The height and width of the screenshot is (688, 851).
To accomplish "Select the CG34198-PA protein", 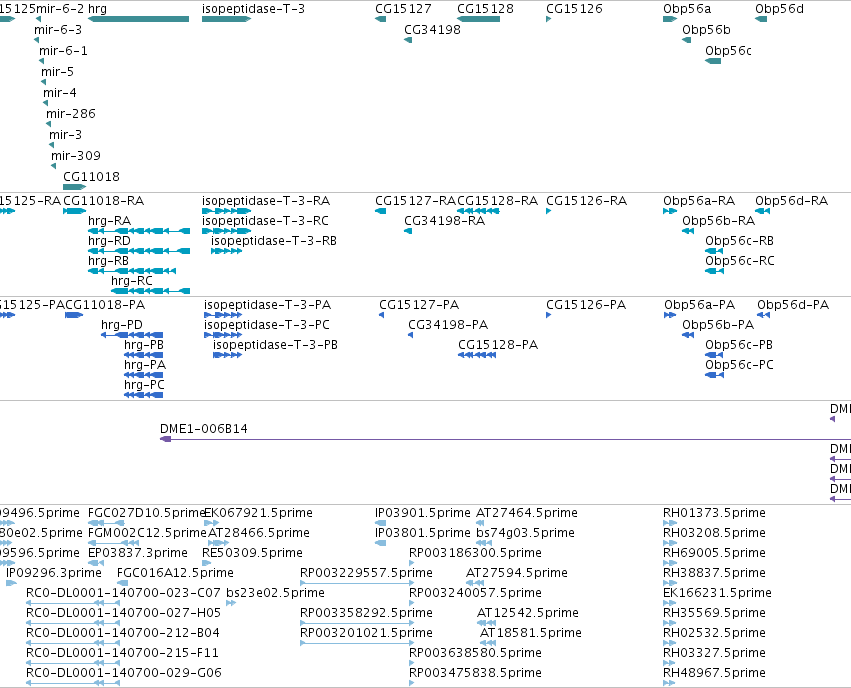I will pos(410,335).
